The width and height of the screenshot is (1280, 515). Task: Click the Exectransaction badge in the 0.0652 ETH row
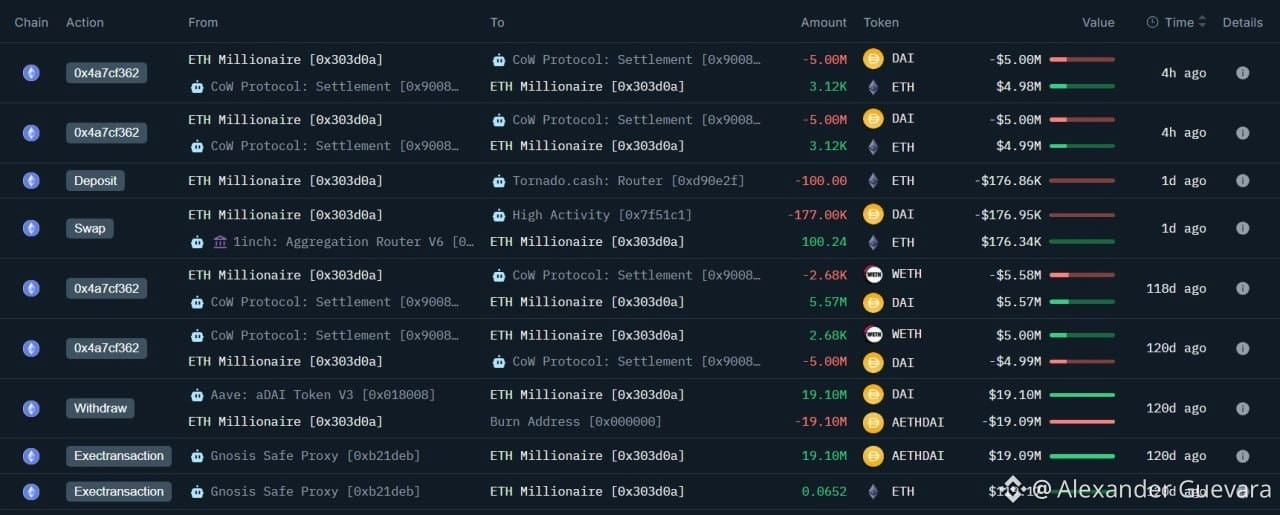(x=119, y=491)
